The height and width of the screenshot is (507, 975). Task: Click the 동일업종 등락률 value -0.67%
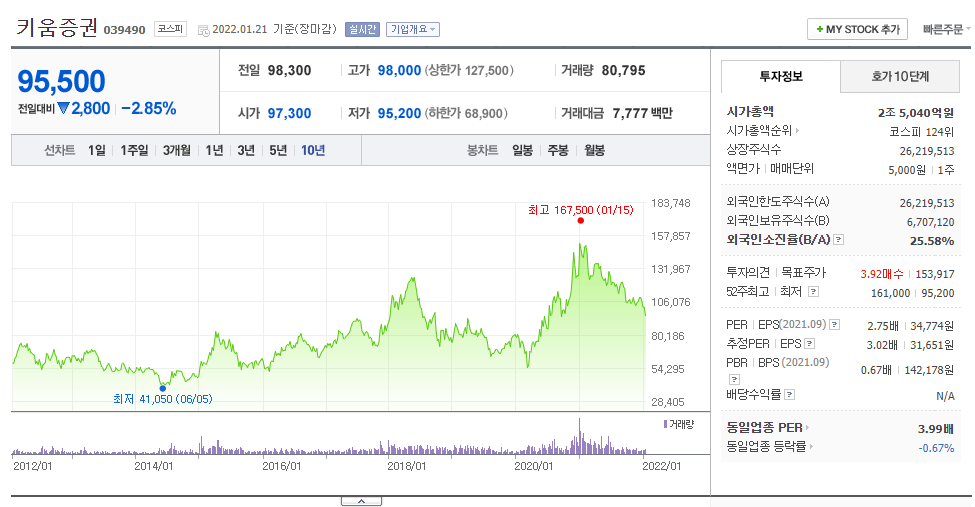pyautogui.click(x=936, y=448)
